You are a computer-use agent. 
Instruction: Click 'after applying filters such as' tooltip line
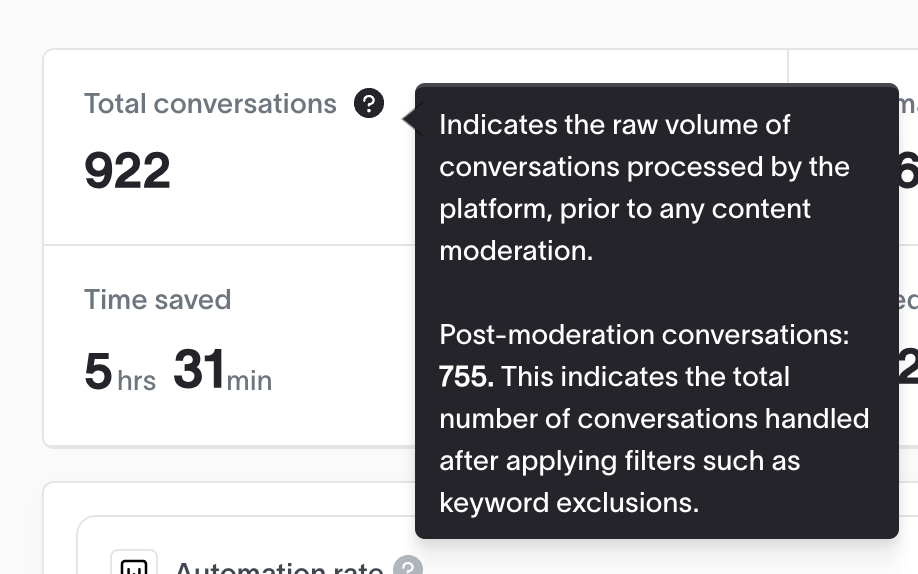point(619,461)
